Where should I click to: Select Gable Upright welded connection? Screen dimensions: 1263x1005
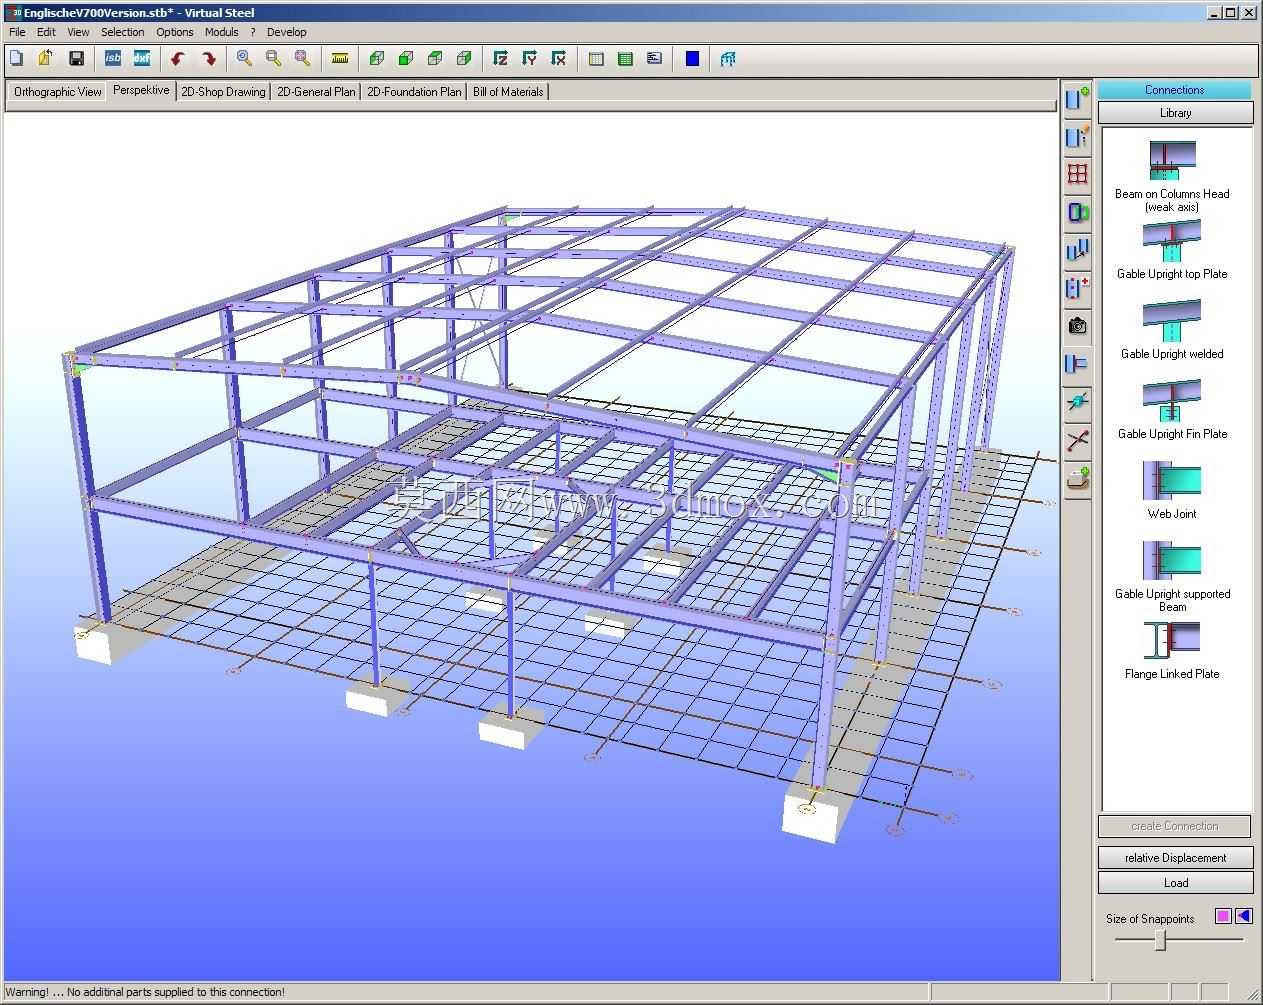pyautogui.click(x=1172, y=330)
